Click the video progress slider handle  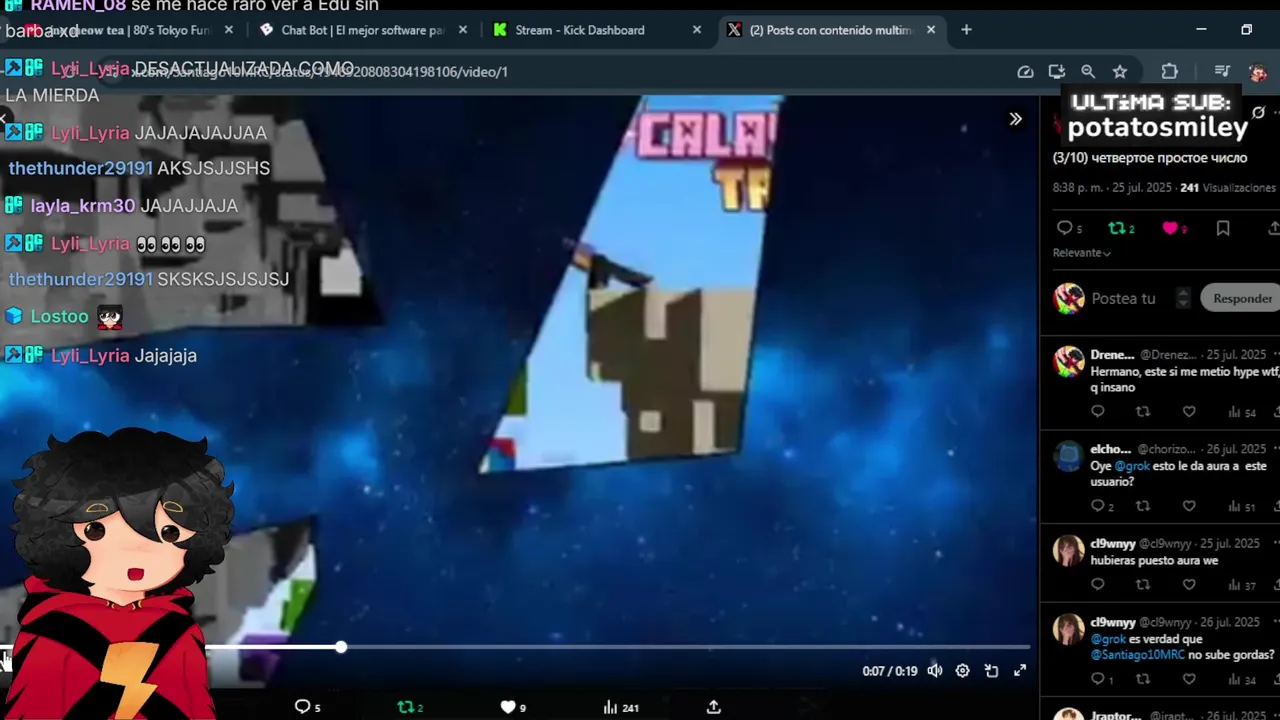[341, 648]
